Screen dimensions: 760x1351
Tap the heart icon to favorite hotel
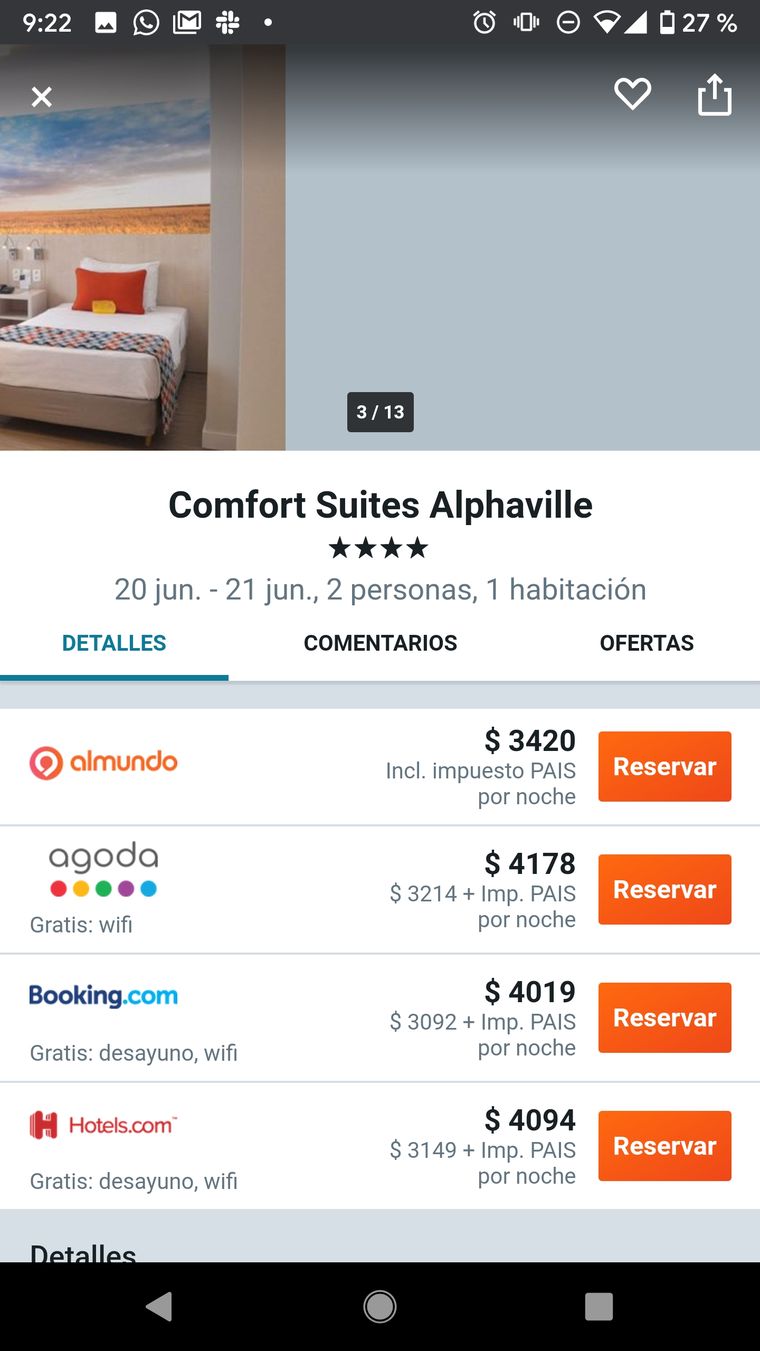point(632,95)
